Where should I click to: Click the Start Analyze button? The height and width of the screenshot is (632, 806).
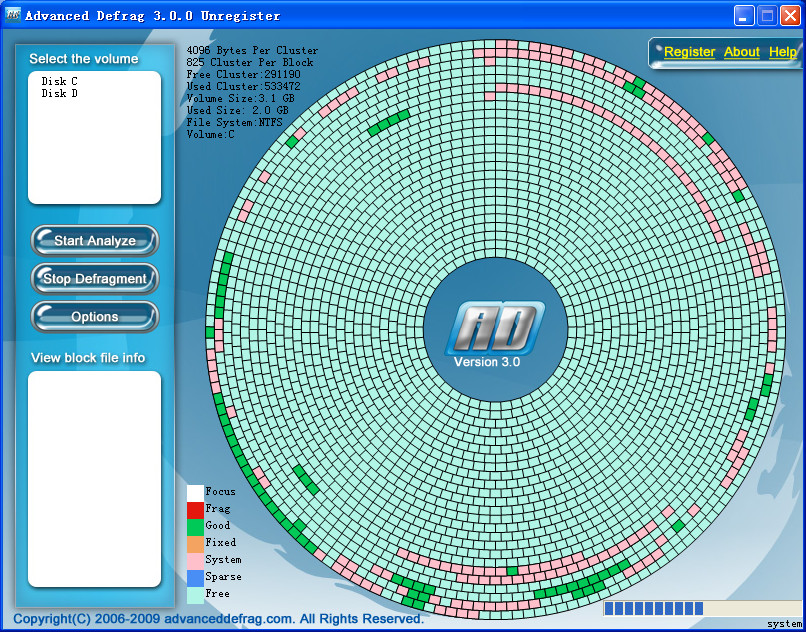pos(95,241)
